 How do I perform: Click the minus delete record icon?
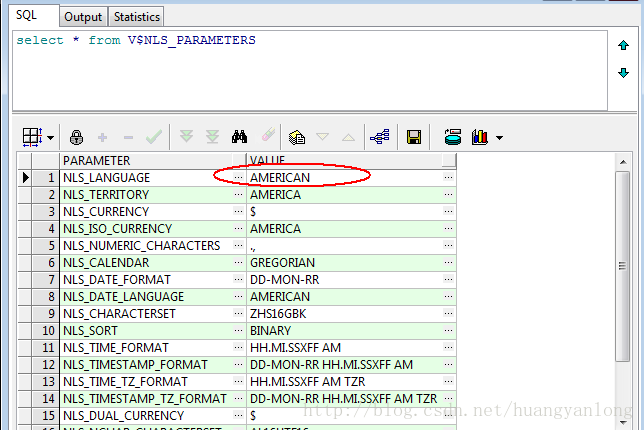click(129, 137)
